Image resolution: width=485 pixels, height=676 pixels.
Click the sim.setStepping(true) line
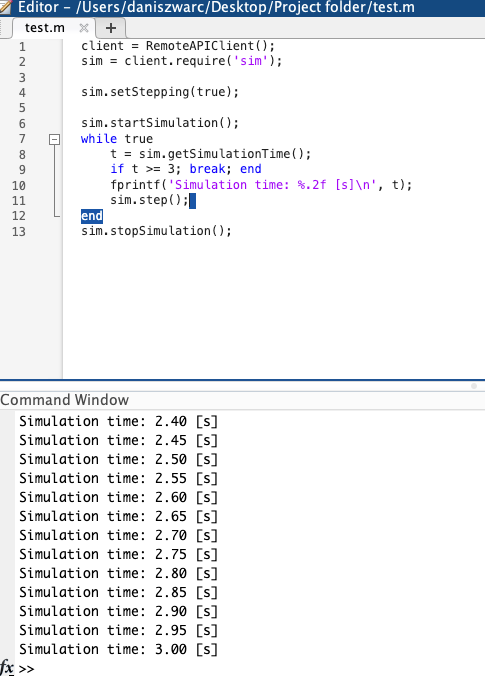[x=160, y=92]
